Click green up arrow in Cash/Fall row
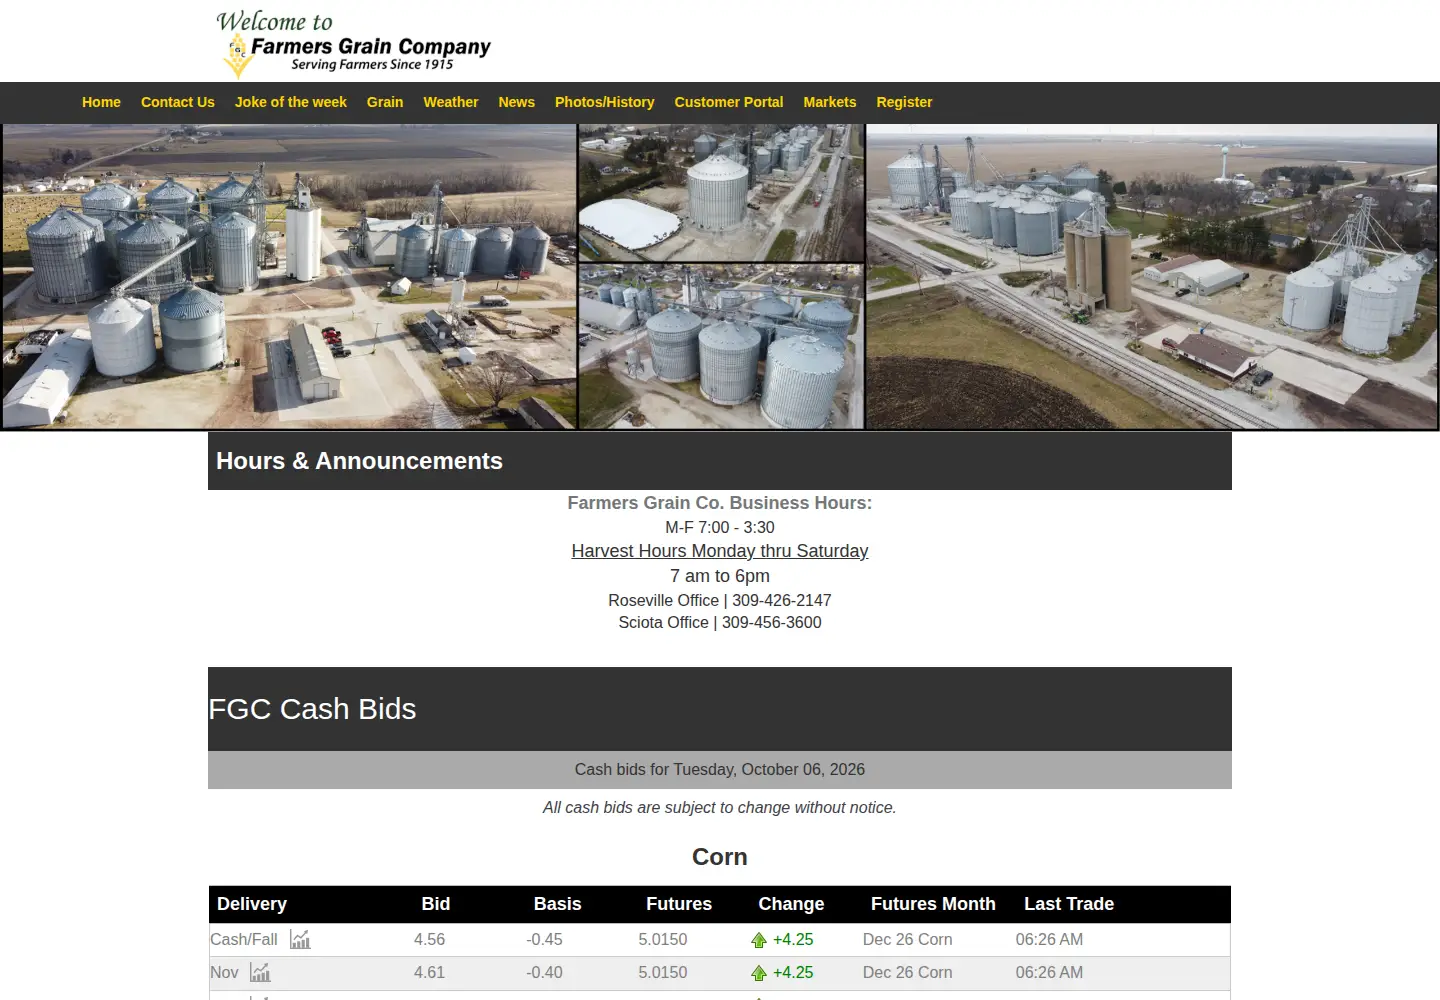The image size is (1440, 1000). coord(759,940)
